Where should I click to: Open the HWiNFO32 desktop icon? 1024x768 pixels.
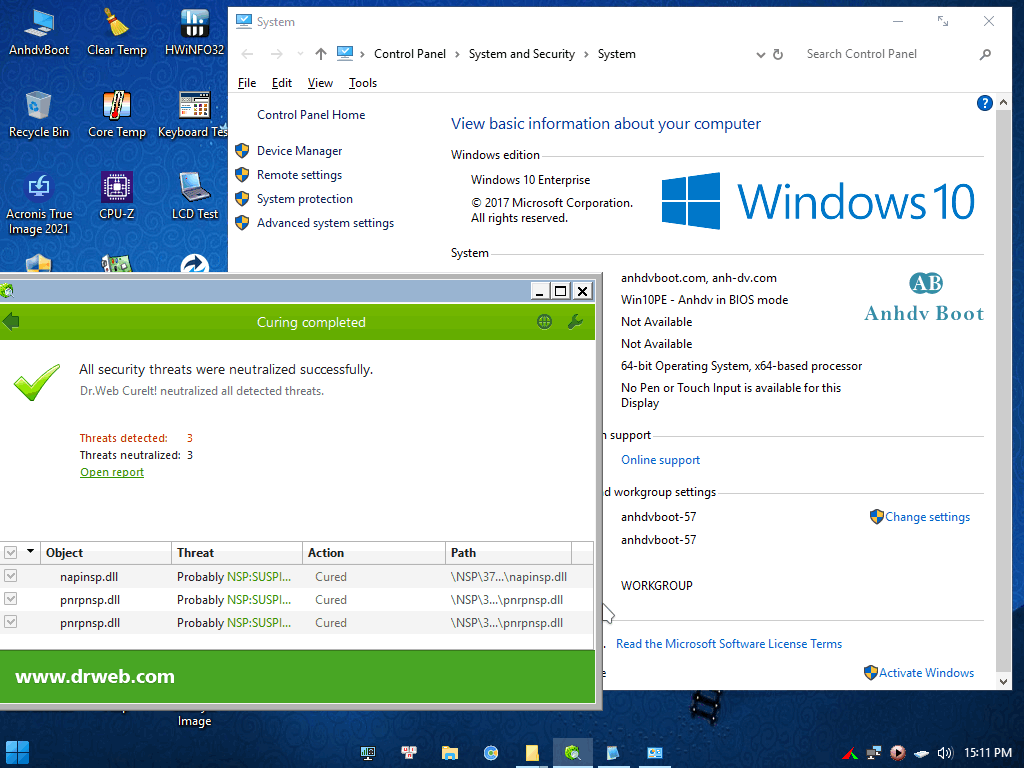tap(195, 33)
